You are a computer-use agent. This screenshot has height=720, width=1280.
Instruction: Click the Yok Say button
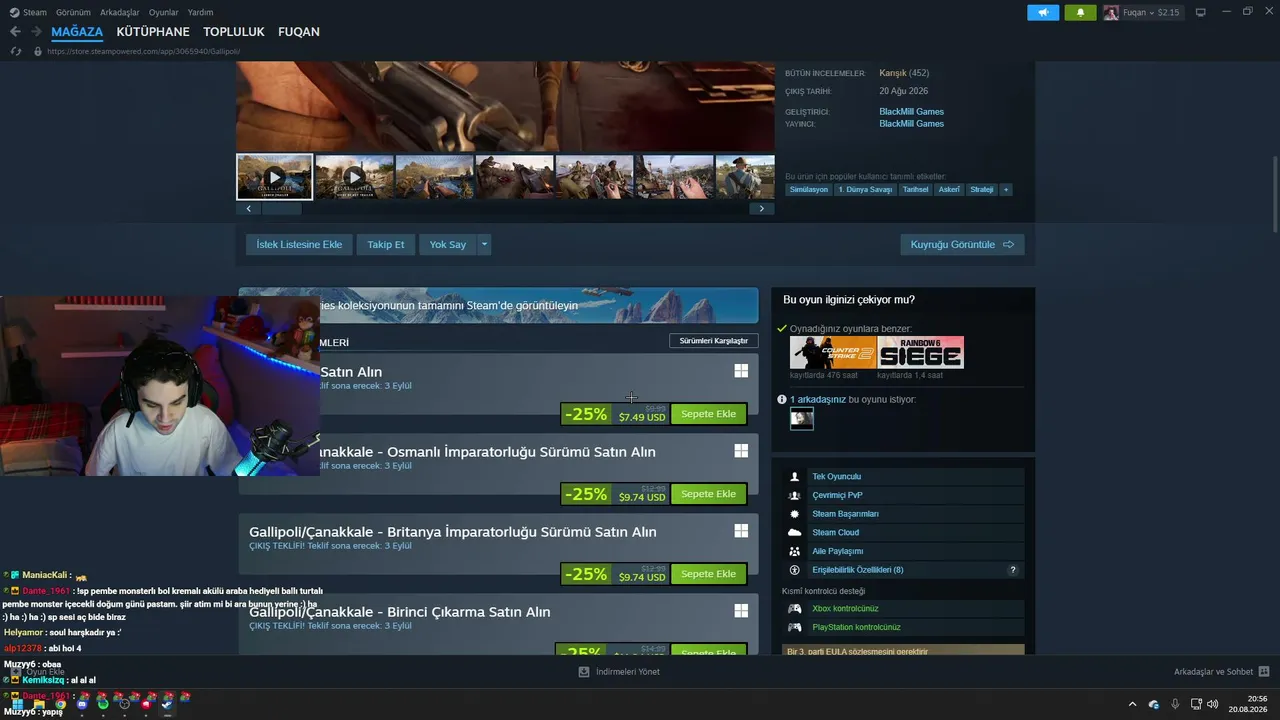[448, 245]
